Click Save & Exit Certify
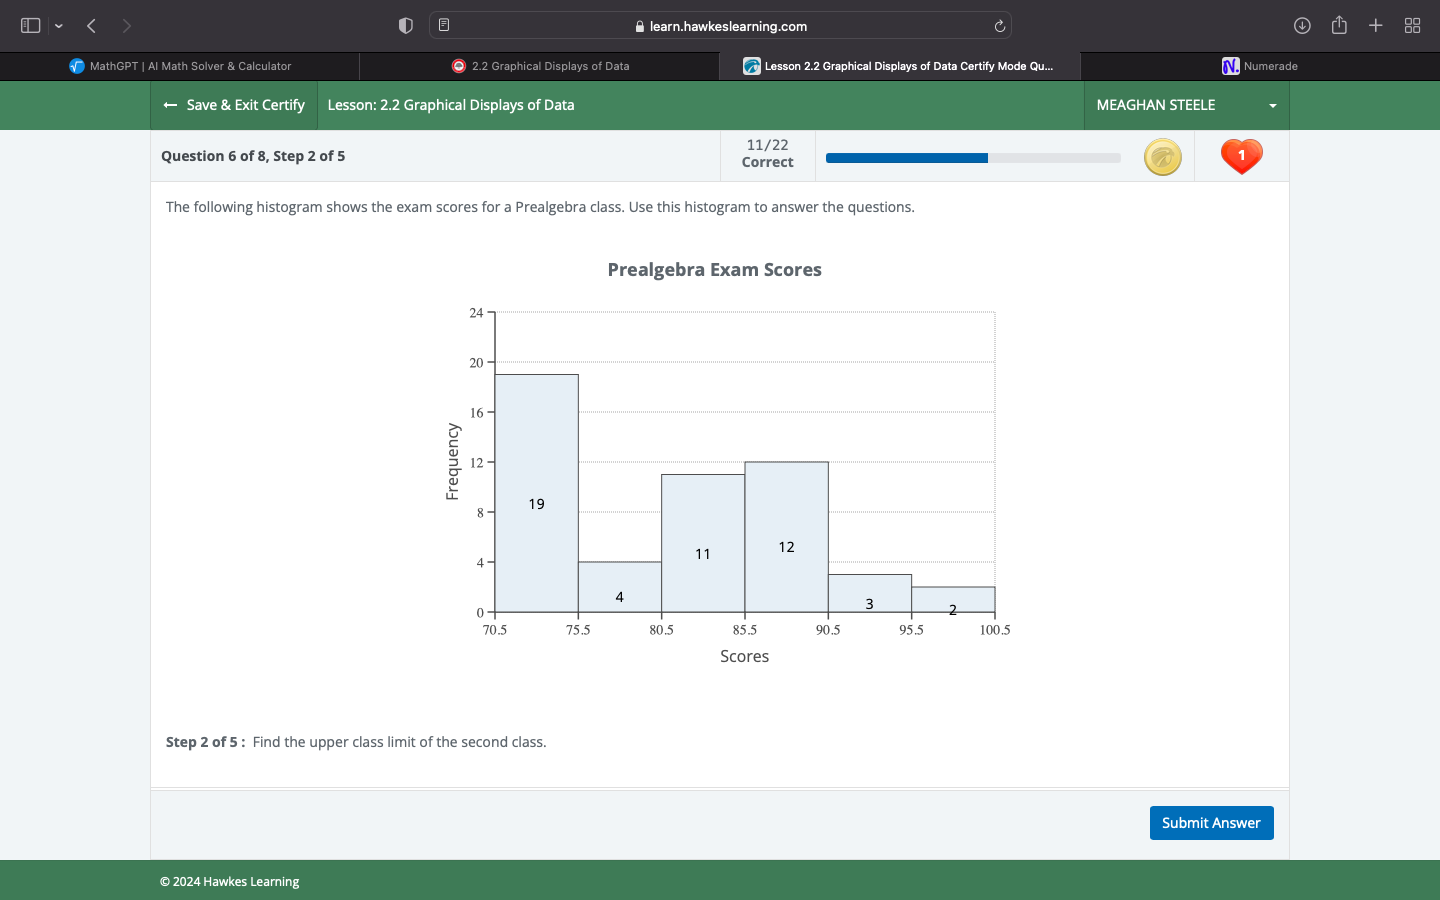Image resolution: width=1440 pixels, height=900 pixels. [x=234, y=105]
